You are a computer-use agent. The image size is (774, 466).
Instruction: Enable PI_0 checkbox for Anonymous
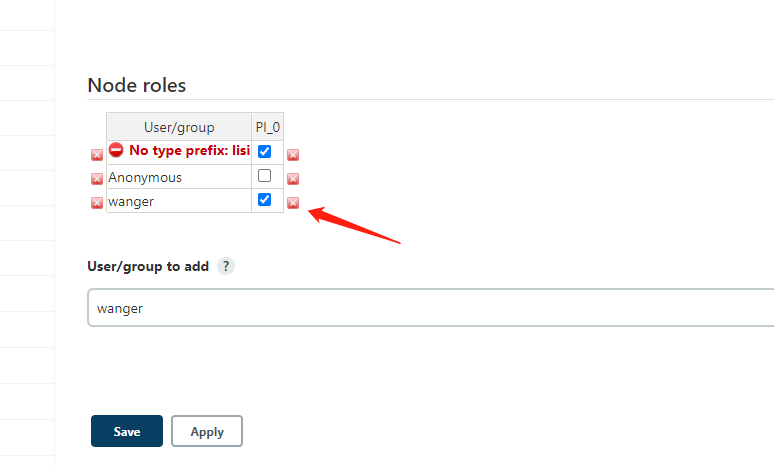pos(264,176)
